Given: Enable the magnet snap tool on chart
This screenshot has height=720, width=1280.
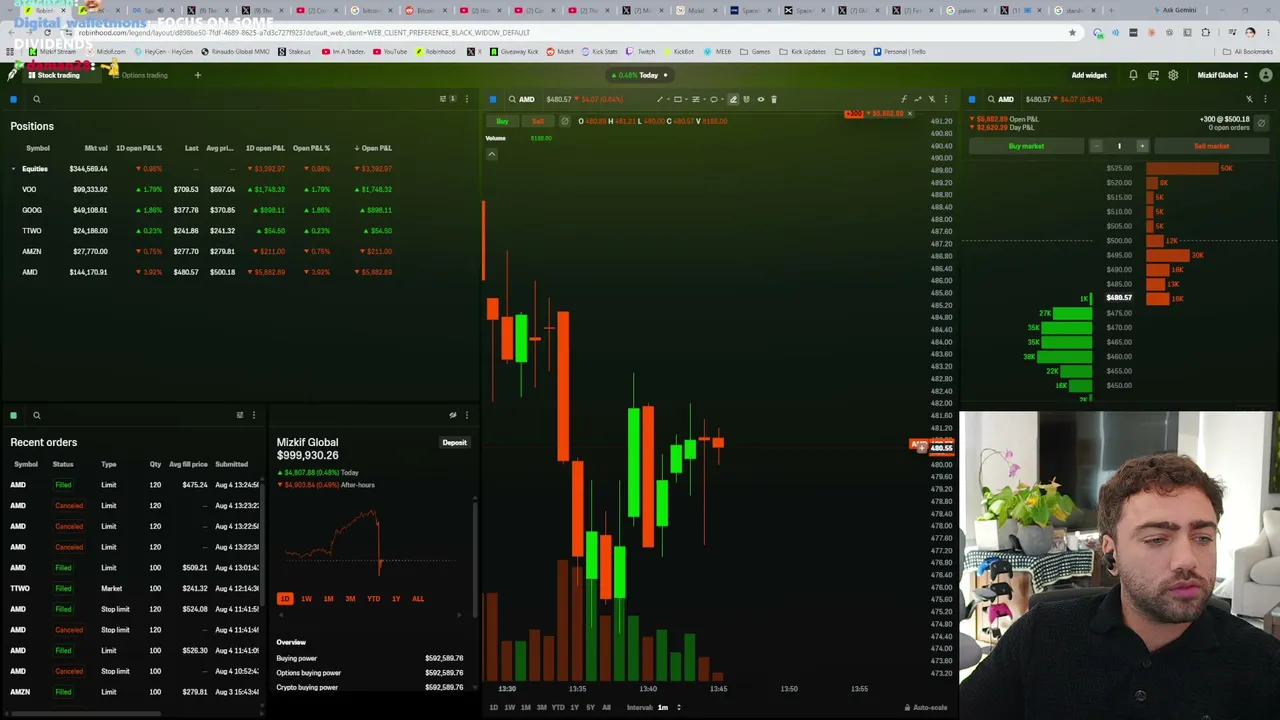Looking at the screenshot, I should point(746,99).
